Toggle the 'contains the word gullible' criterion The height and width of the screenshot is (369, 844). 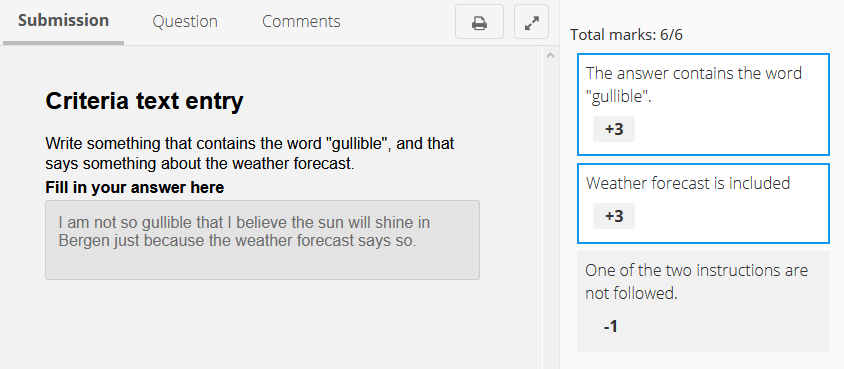(x=703, y=104)
